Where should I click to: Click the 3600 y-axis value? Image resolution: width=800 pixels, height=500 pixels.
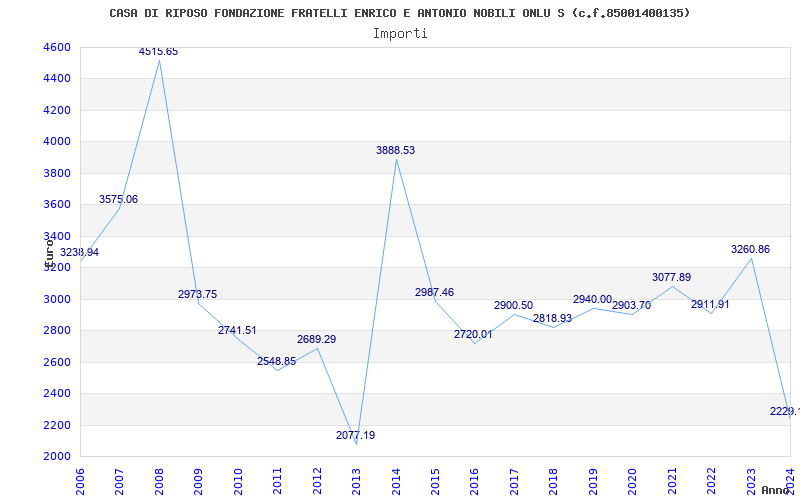(55, 205)
